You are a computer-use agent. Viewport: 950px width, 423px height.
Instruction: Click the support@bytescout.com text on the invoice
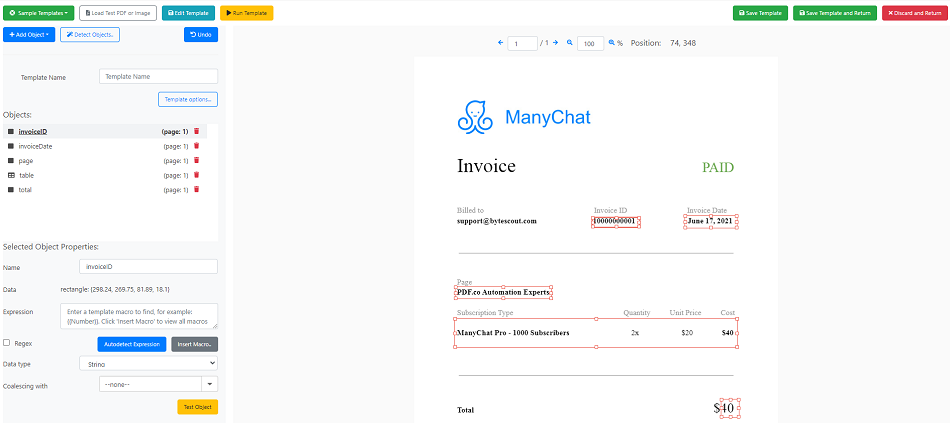tap(497, 221)
